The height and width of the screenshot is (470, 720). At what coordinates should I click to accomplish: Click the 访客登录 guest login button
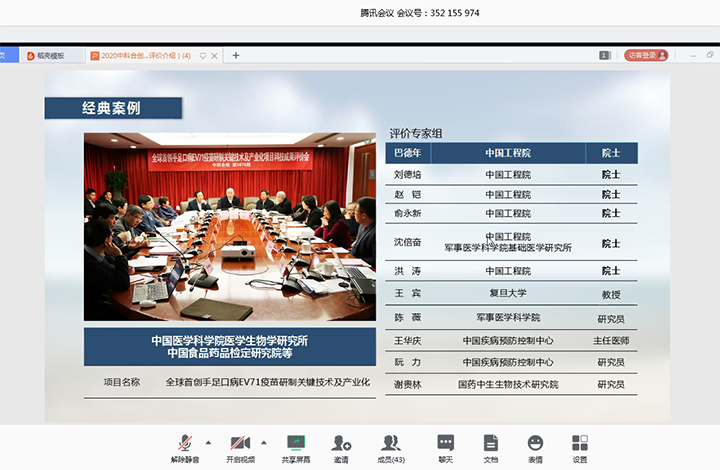pyautogui.click(x=646, y=56)
